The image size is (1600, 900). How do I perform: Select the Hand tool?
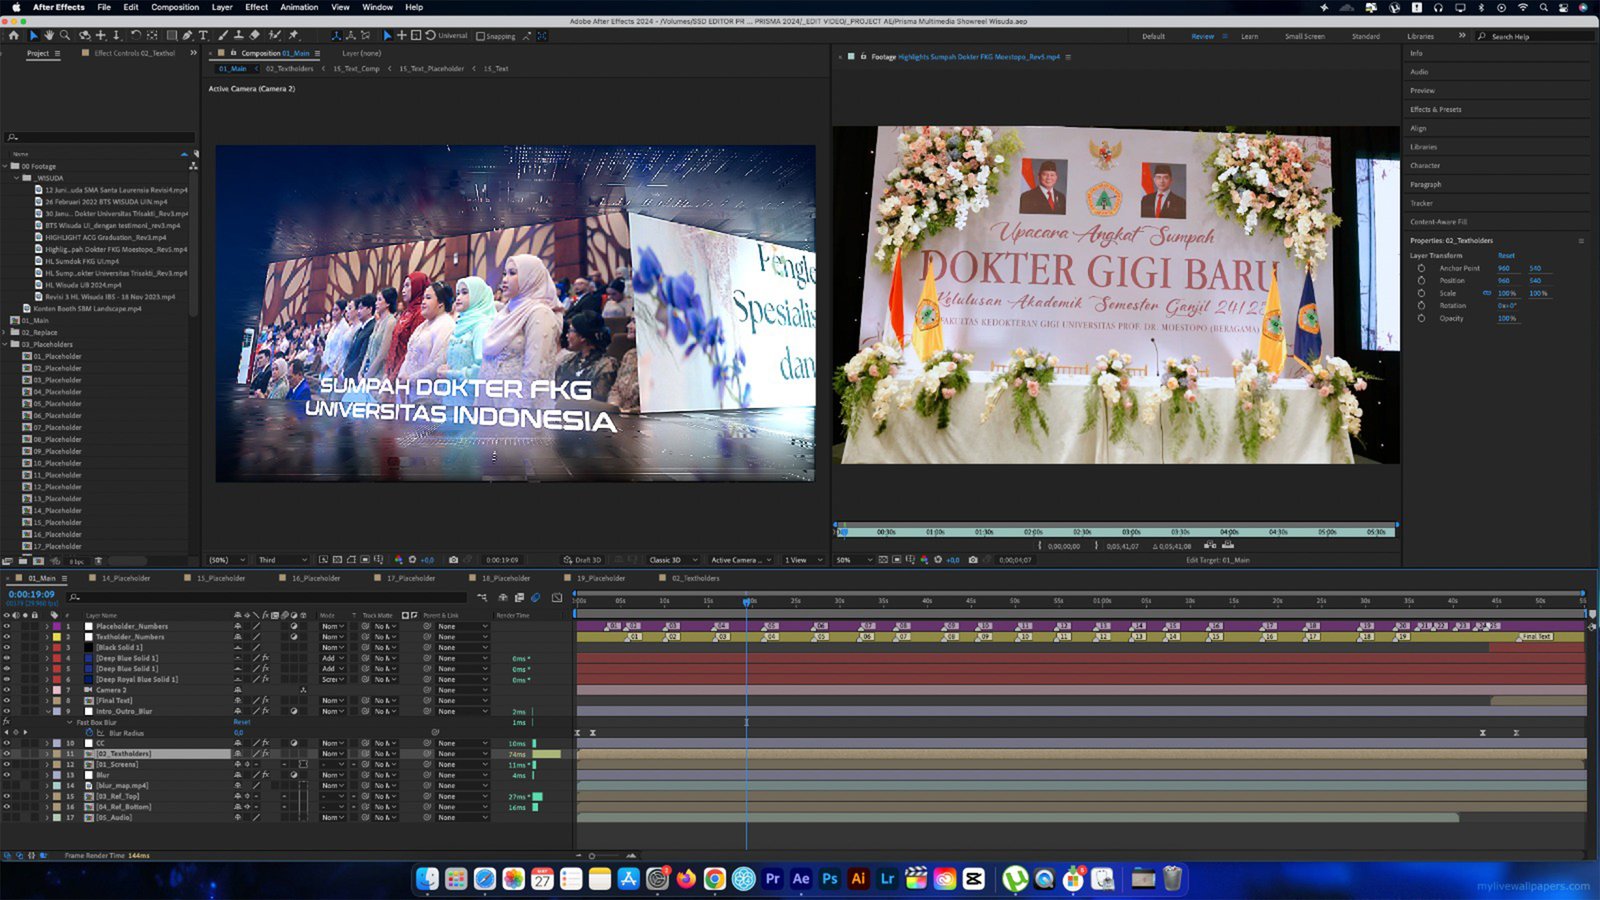coord(48,35)
